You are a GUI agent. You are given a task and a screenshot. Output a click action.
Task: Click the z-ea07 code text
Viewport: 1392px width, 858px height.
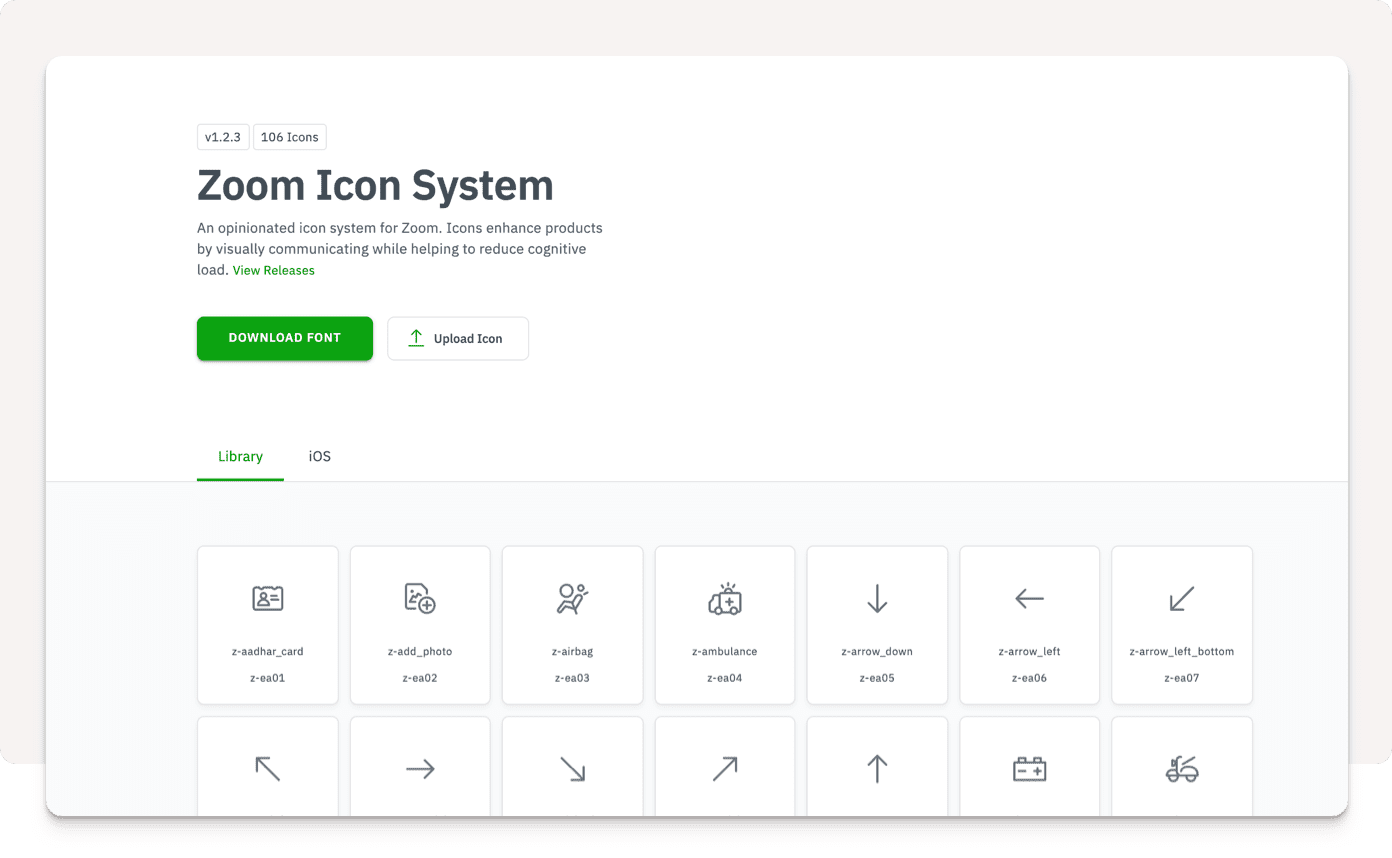point(1182,678)
